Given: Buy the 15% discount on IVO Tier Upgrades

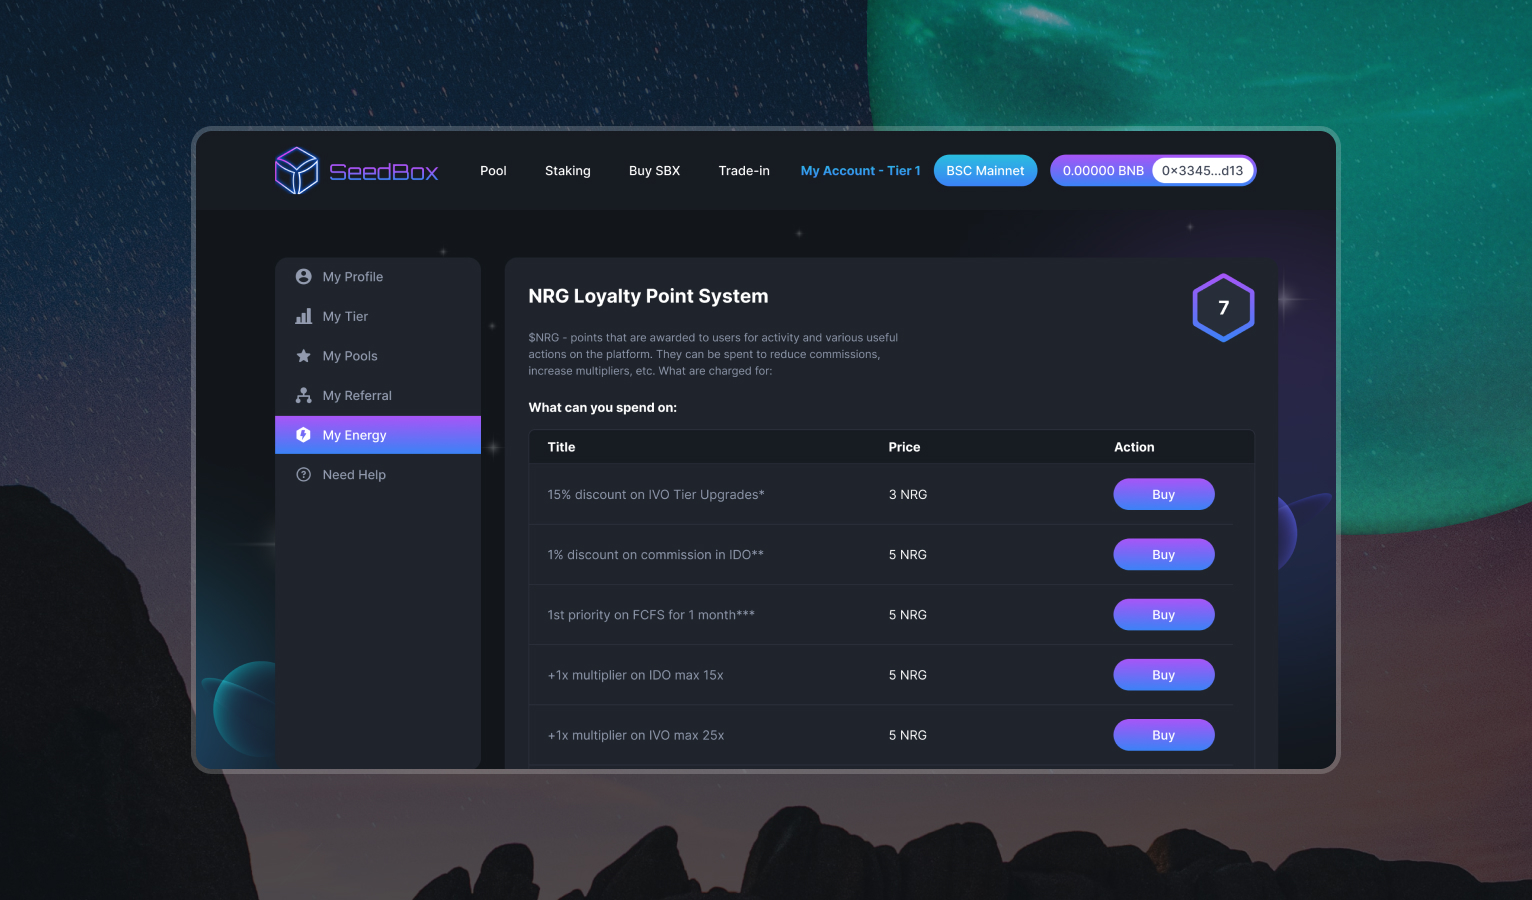Looking at the screenshot, I should (1163, 495).
